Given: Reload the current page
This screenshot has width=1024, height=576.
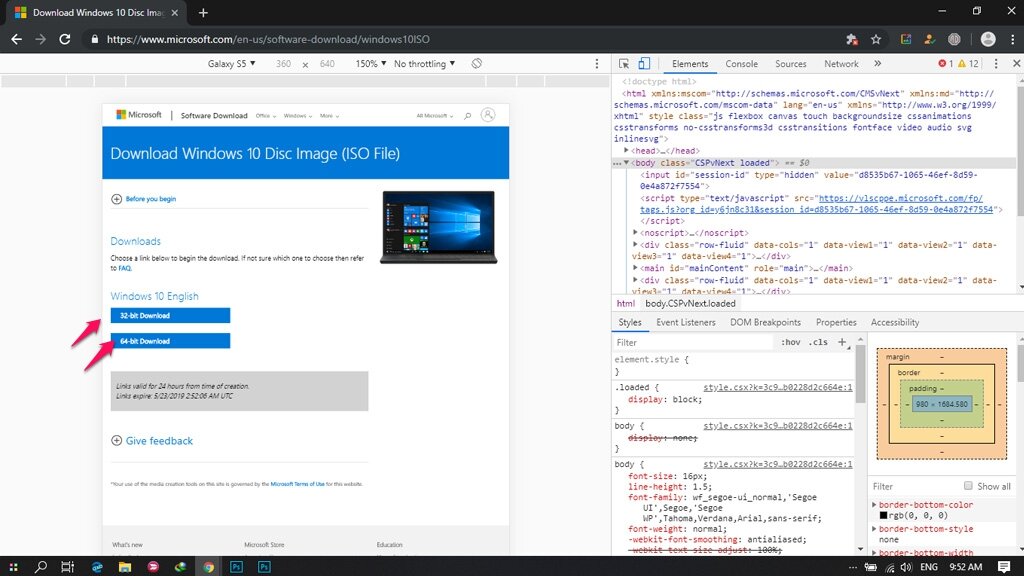Looking at the screenshot, I should coord(65,39).
